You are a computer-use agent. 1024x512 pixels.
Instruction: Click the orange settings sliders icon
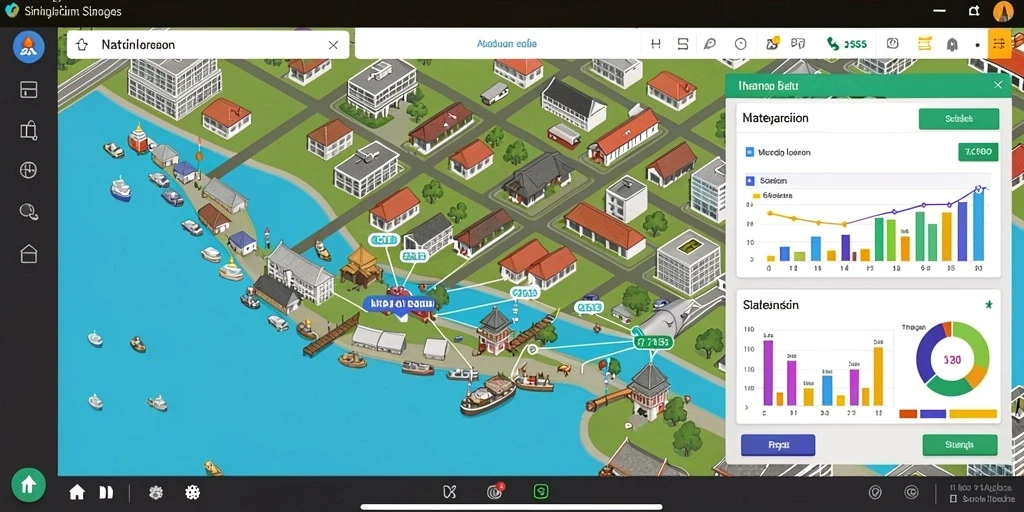999,44
